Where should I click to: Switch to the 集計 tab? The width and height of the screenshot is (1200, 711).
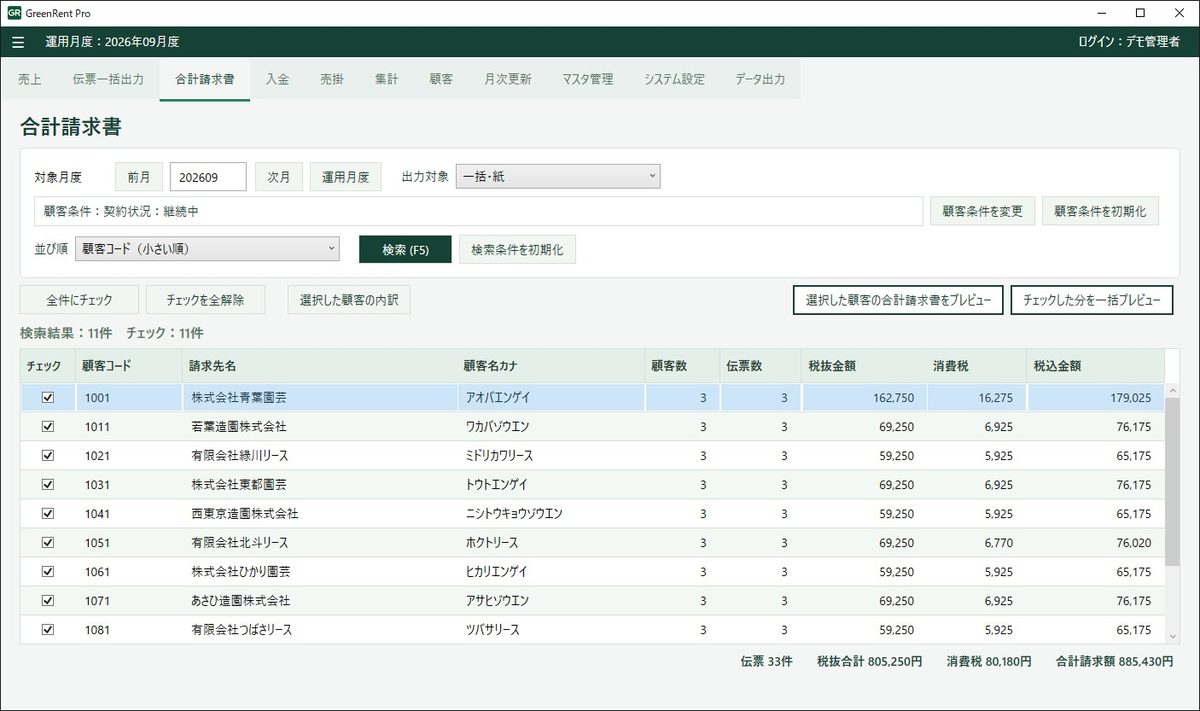point(387,79)
